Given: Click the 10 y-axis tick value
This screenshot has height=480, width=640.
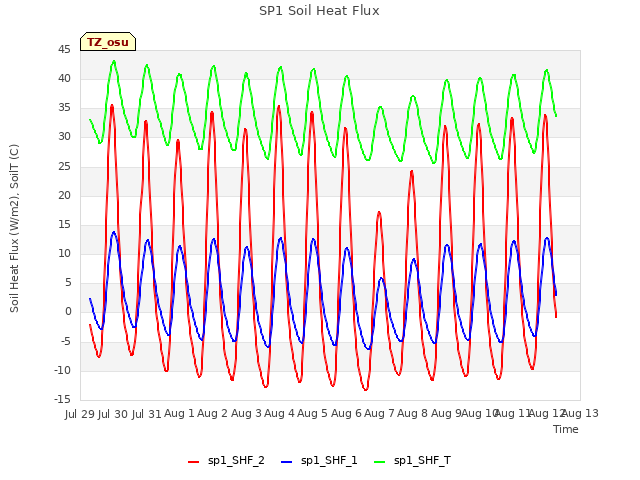Looking at the screenshot, I should pos(64,253).
